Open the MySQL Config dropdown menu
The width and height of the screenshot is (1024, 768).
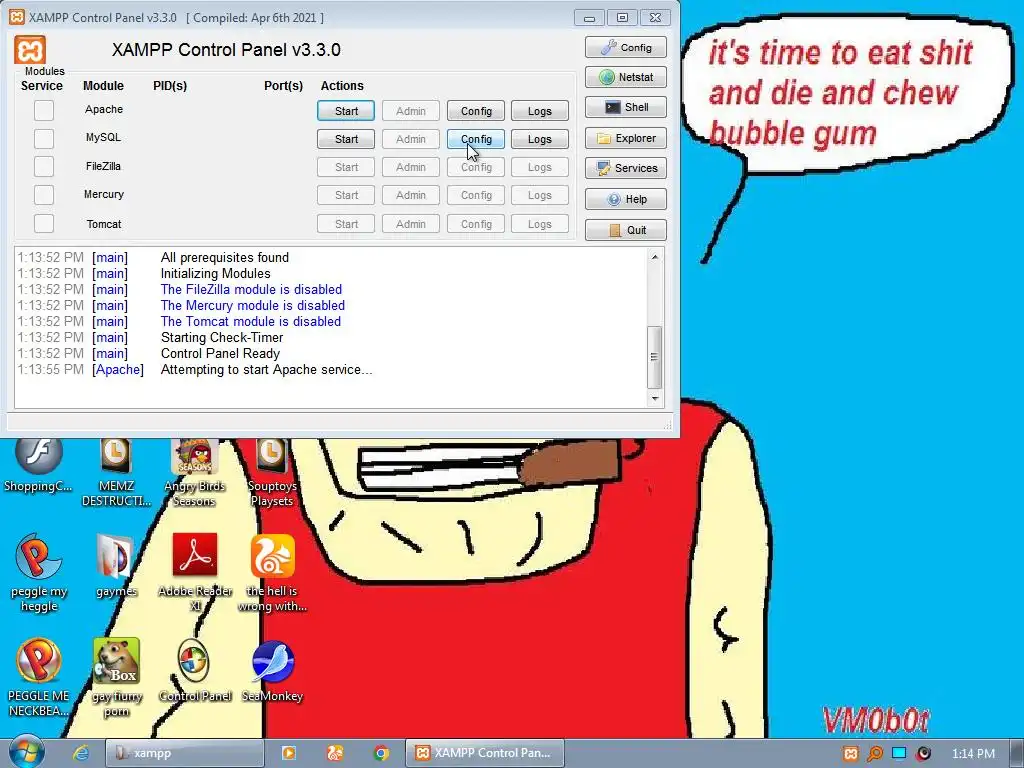coord(476,139)
